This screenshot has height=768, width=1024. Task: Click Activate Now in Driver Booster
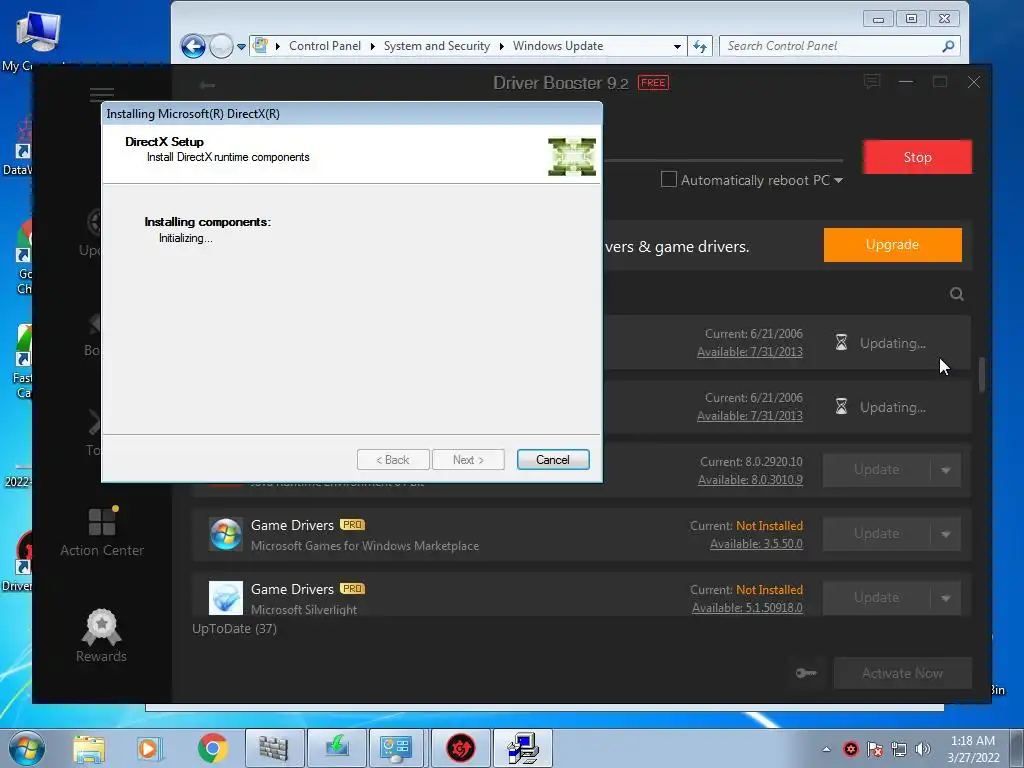[902, 673]
